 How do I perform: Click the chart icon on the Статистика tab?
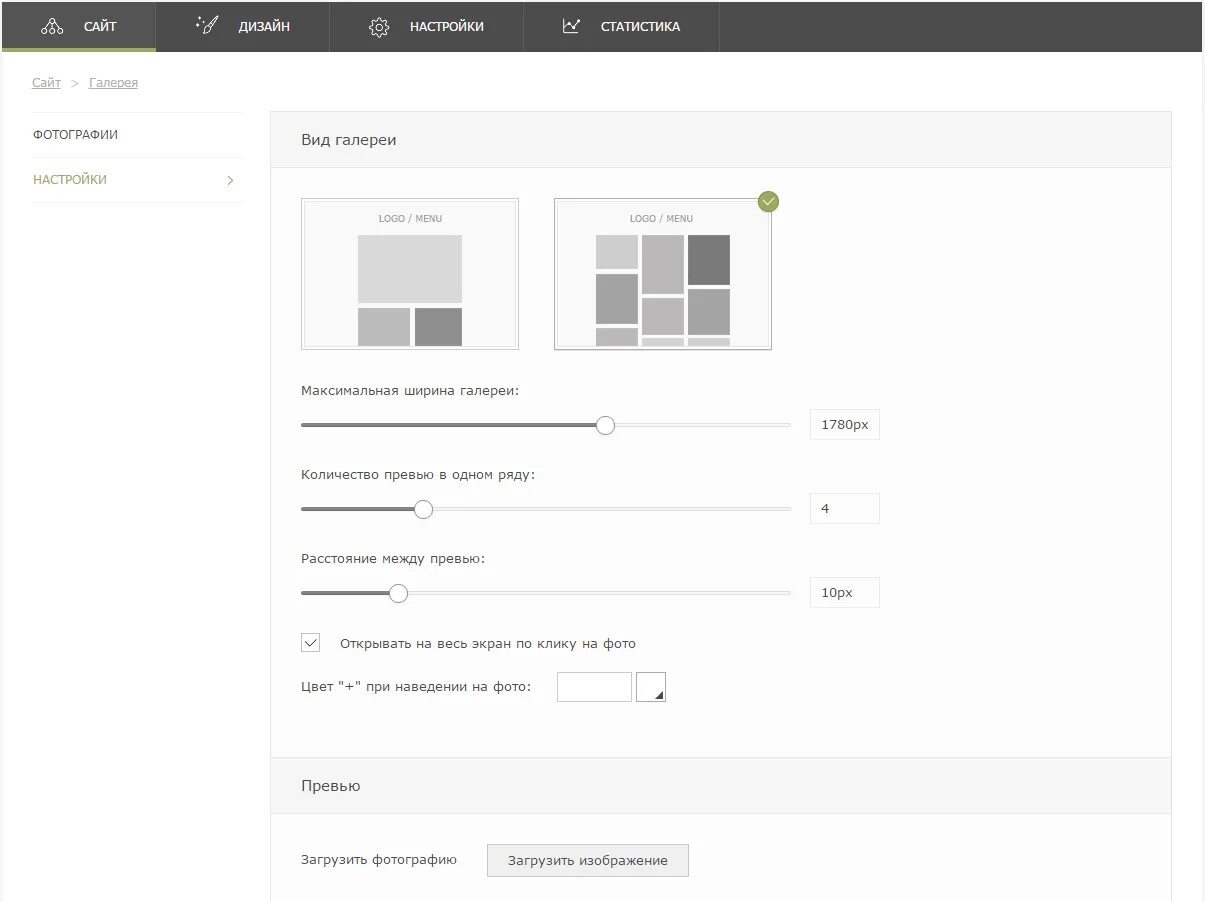pos(571,26)
